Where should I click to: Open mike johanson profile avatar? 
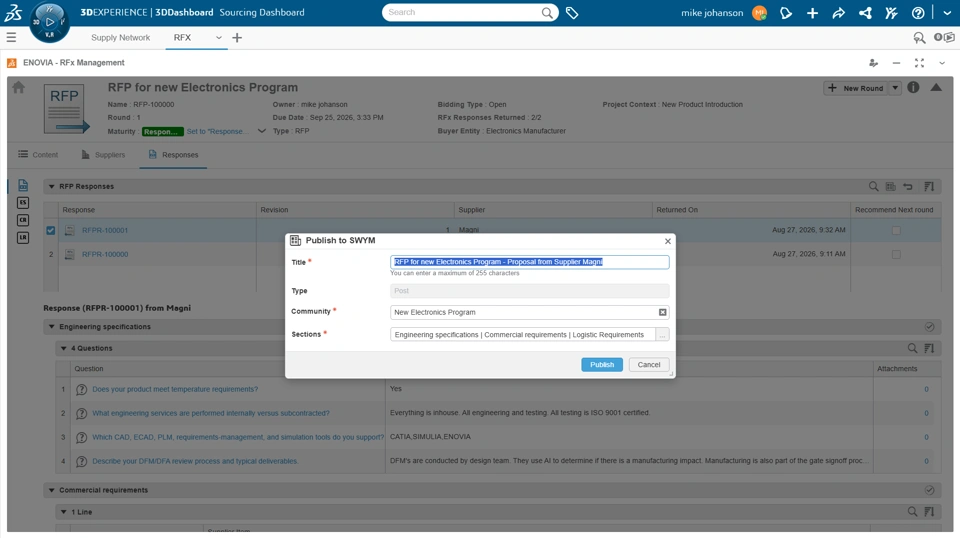759,13
